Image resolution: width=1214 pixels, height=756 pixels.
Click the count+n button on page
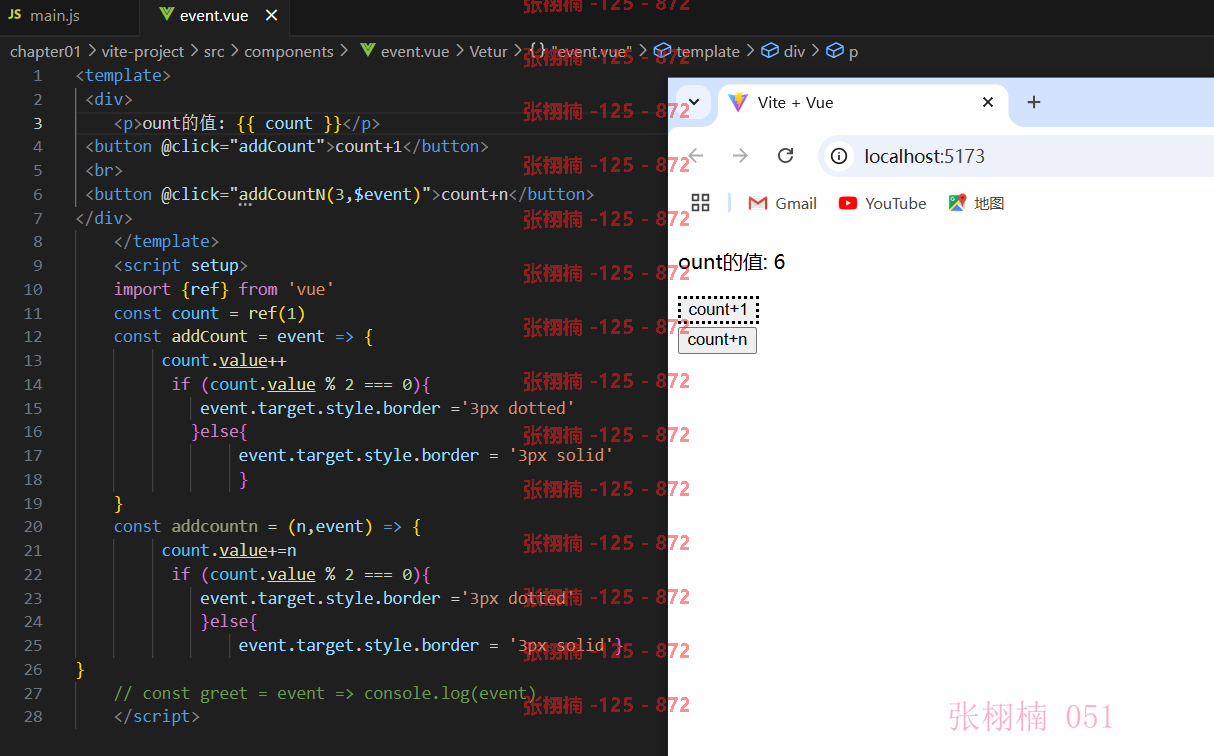[717, 340]
